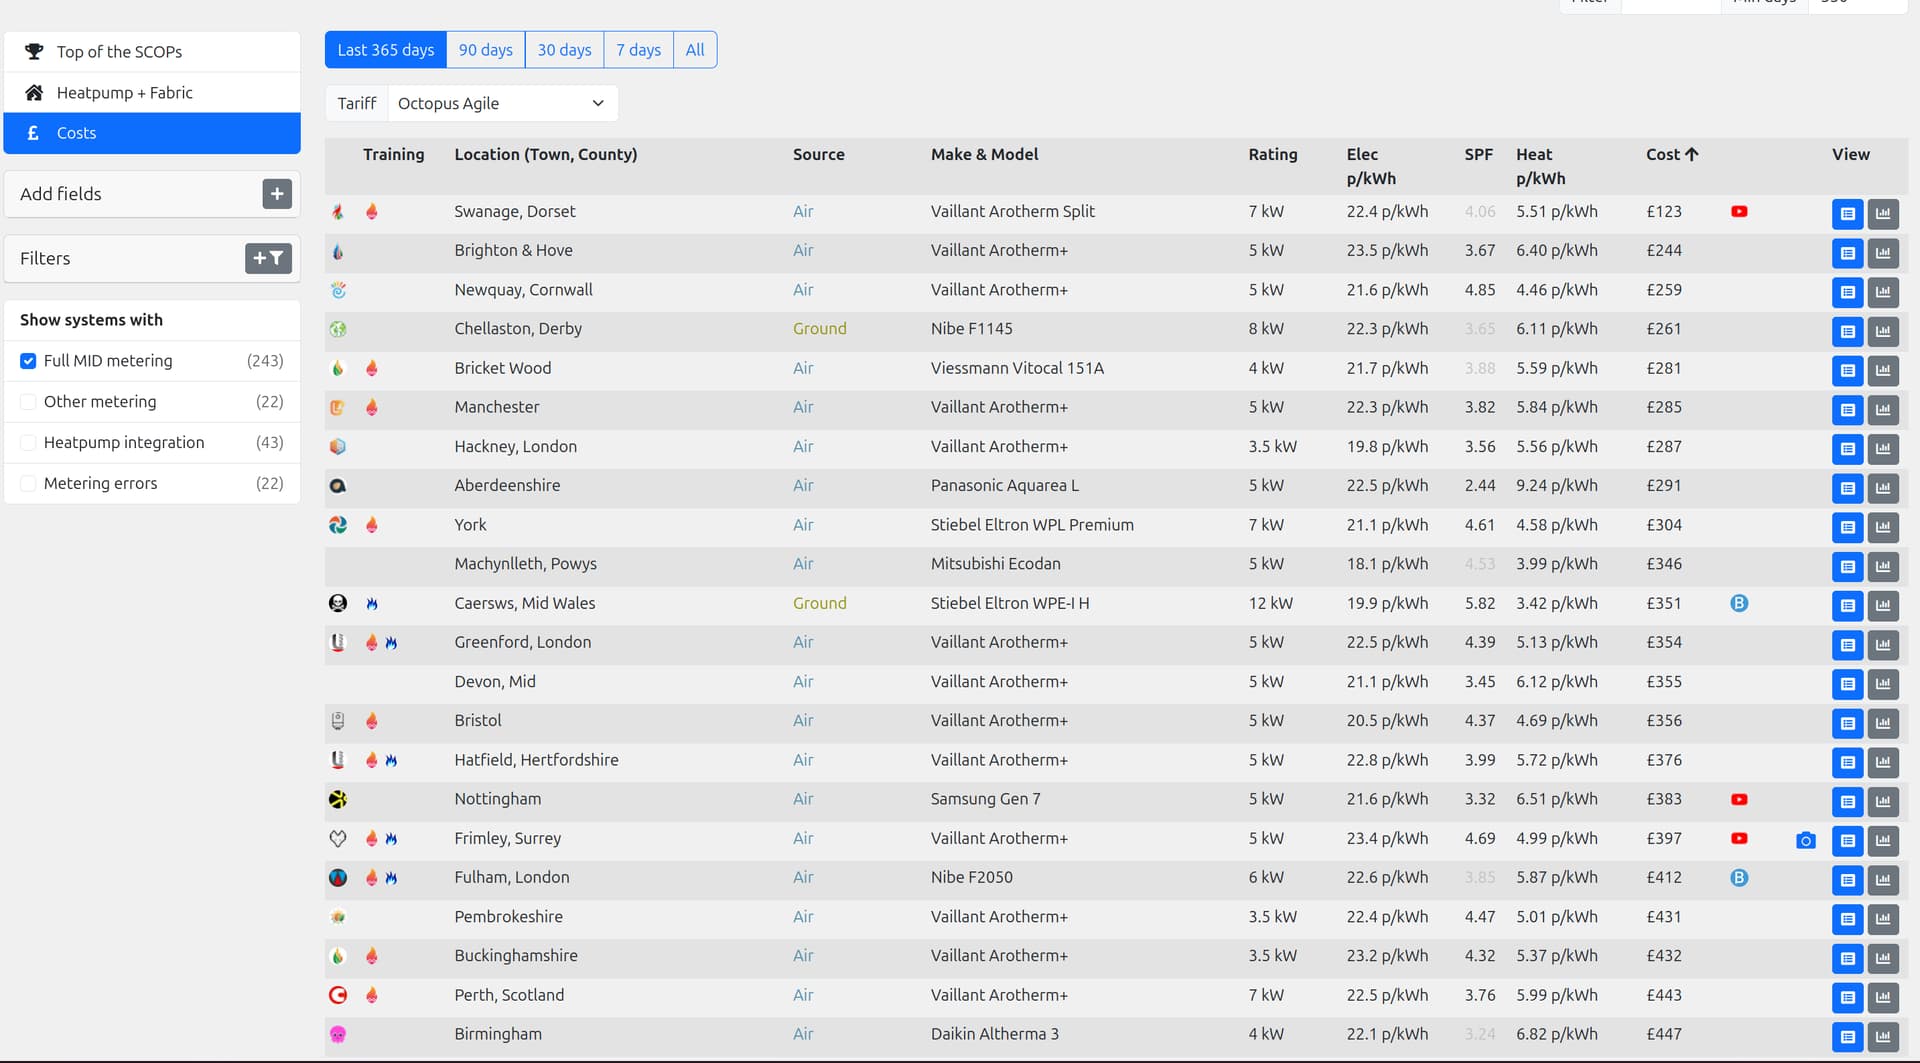Open the list view for Birmingham
Viewport: 1920px width, 1063px height.
click(1847, 1036)
